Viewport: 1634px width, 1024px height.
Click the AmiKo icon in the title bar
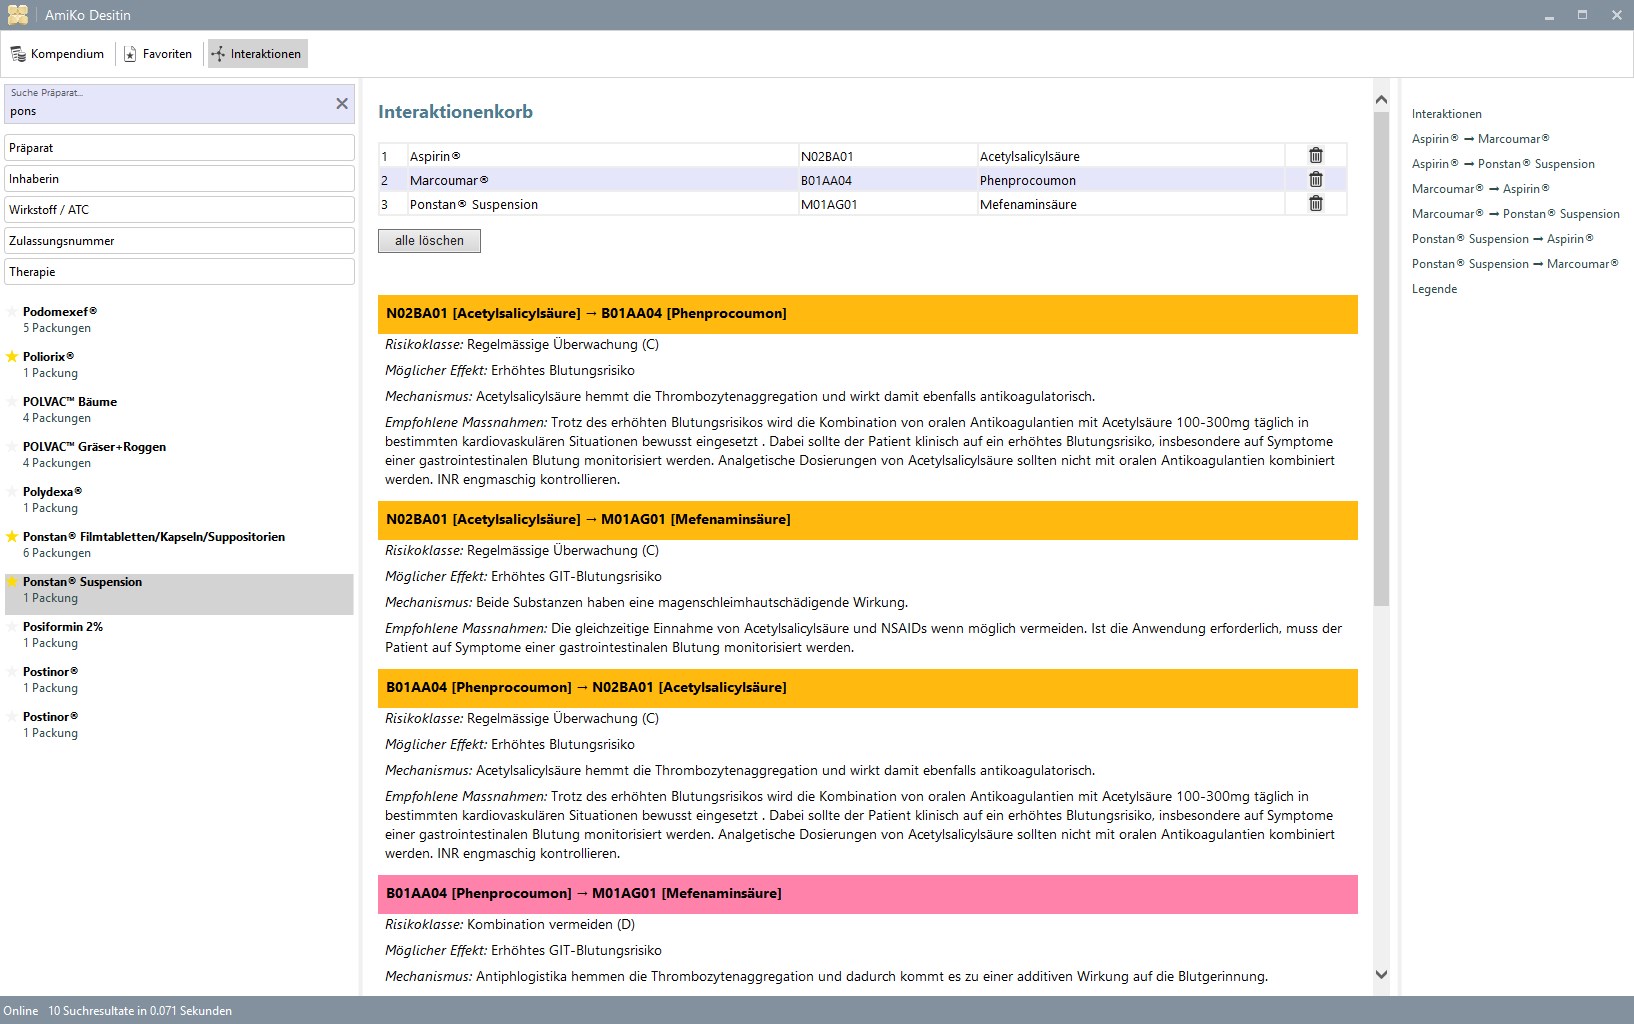17,14
